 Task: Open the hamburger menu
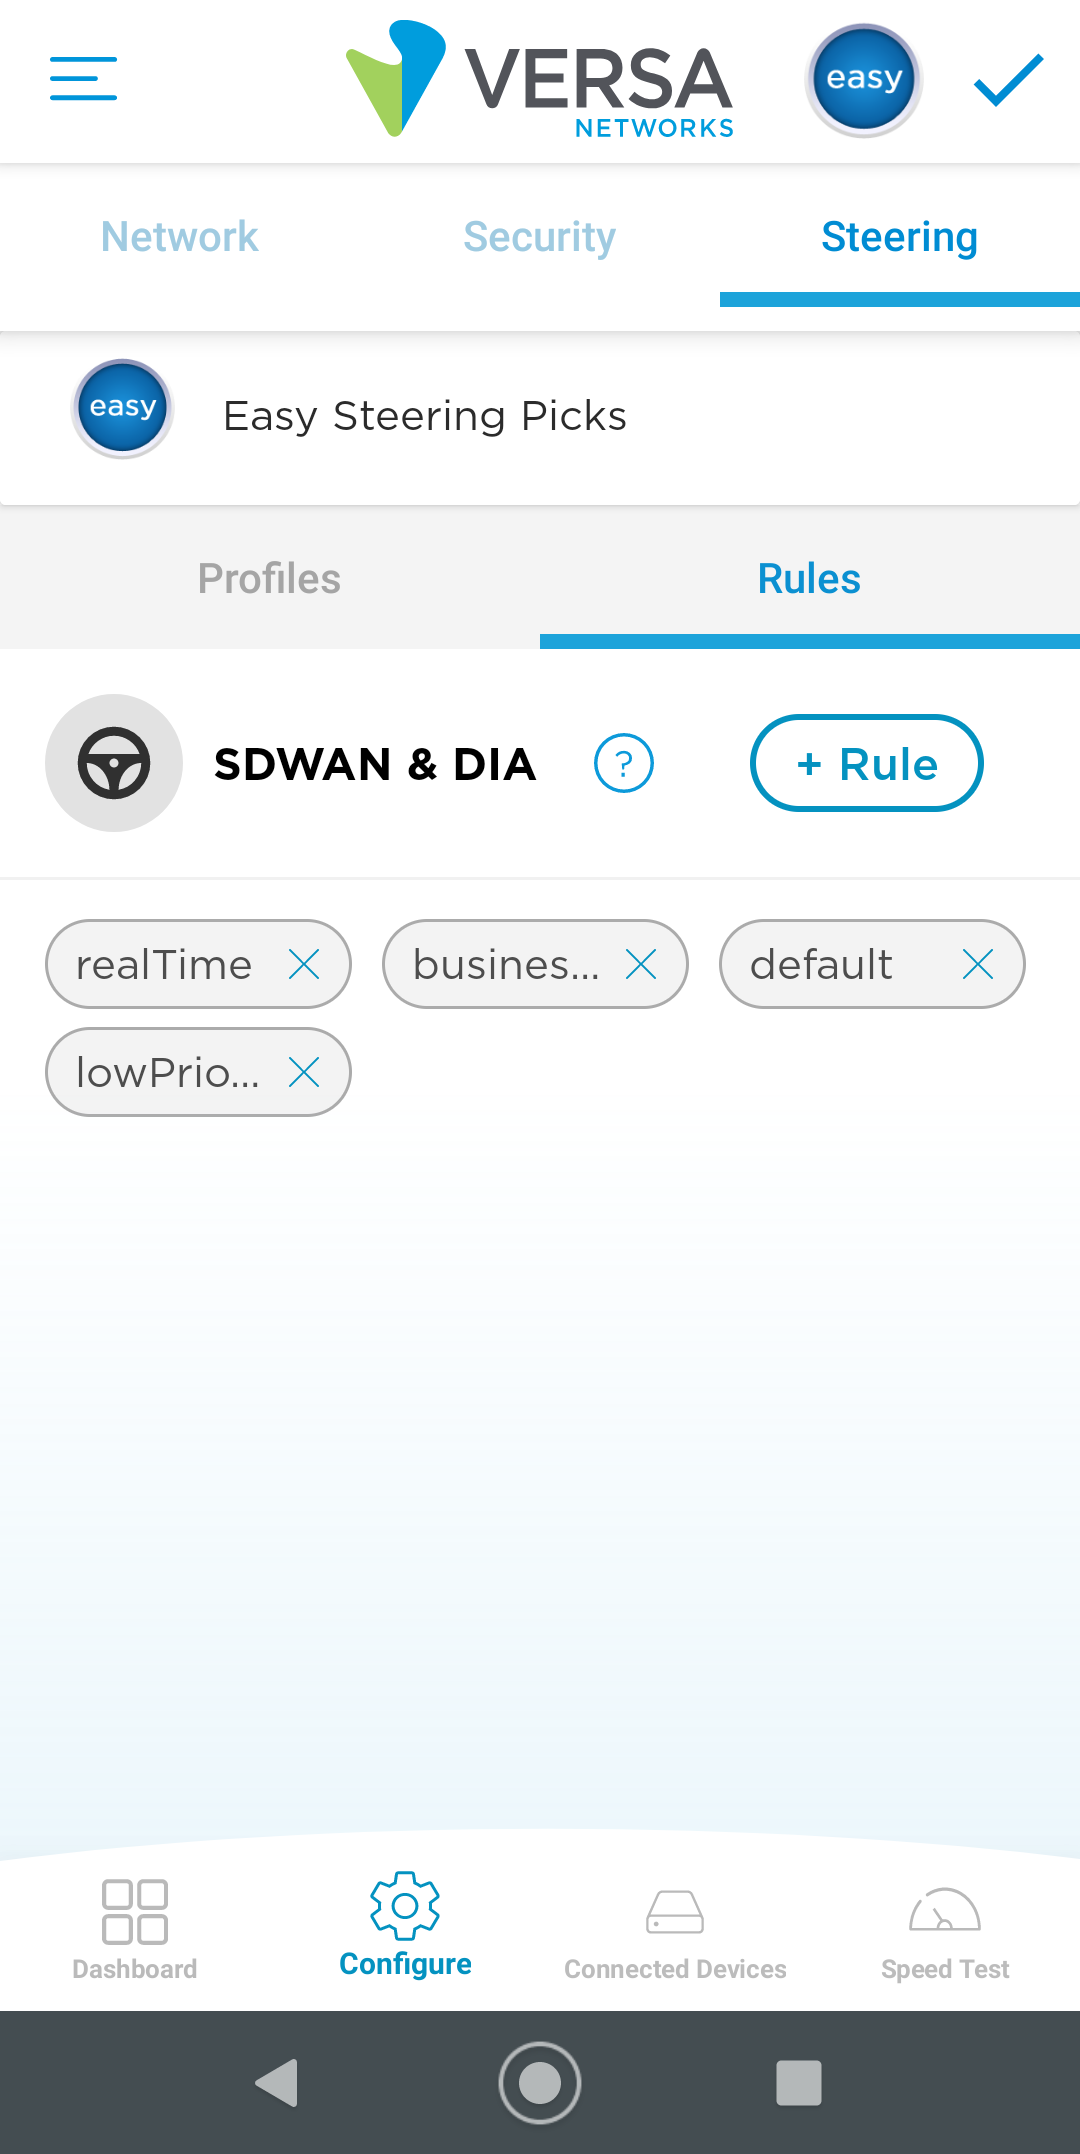tap(84, 79)
